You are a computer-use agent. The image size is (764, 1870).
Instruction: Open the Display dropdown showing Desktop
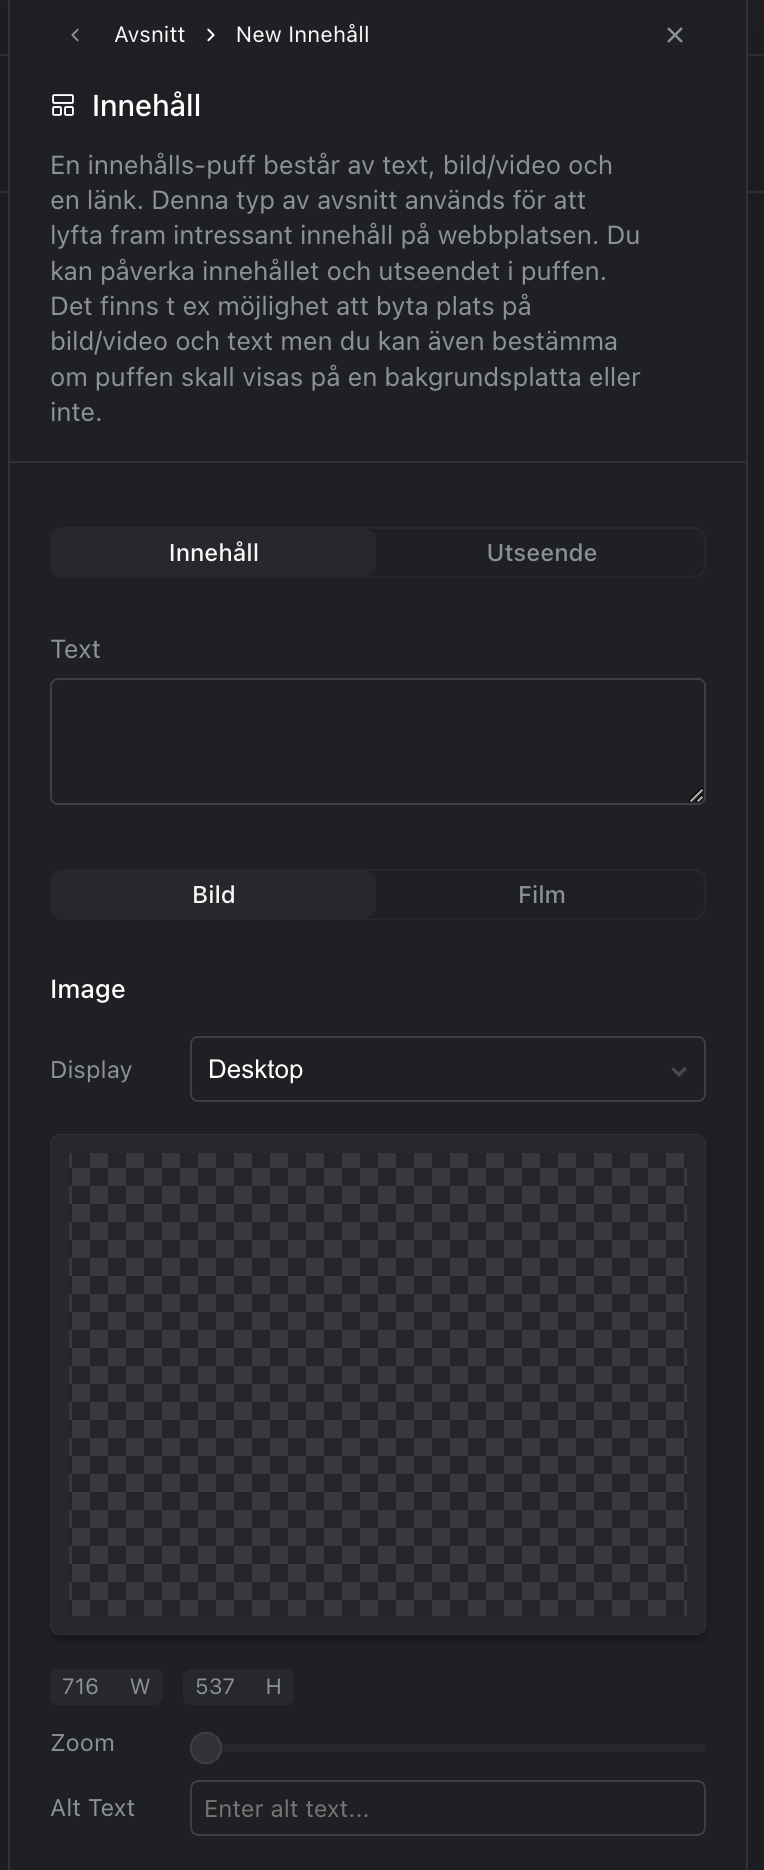click(447, 1069)
